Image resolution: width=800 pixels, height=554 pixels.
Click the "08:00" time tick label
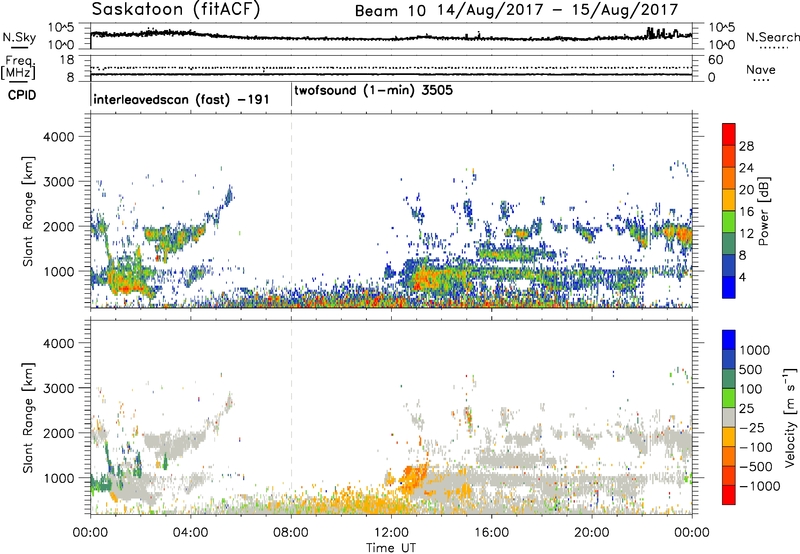[x=291, y=533]
